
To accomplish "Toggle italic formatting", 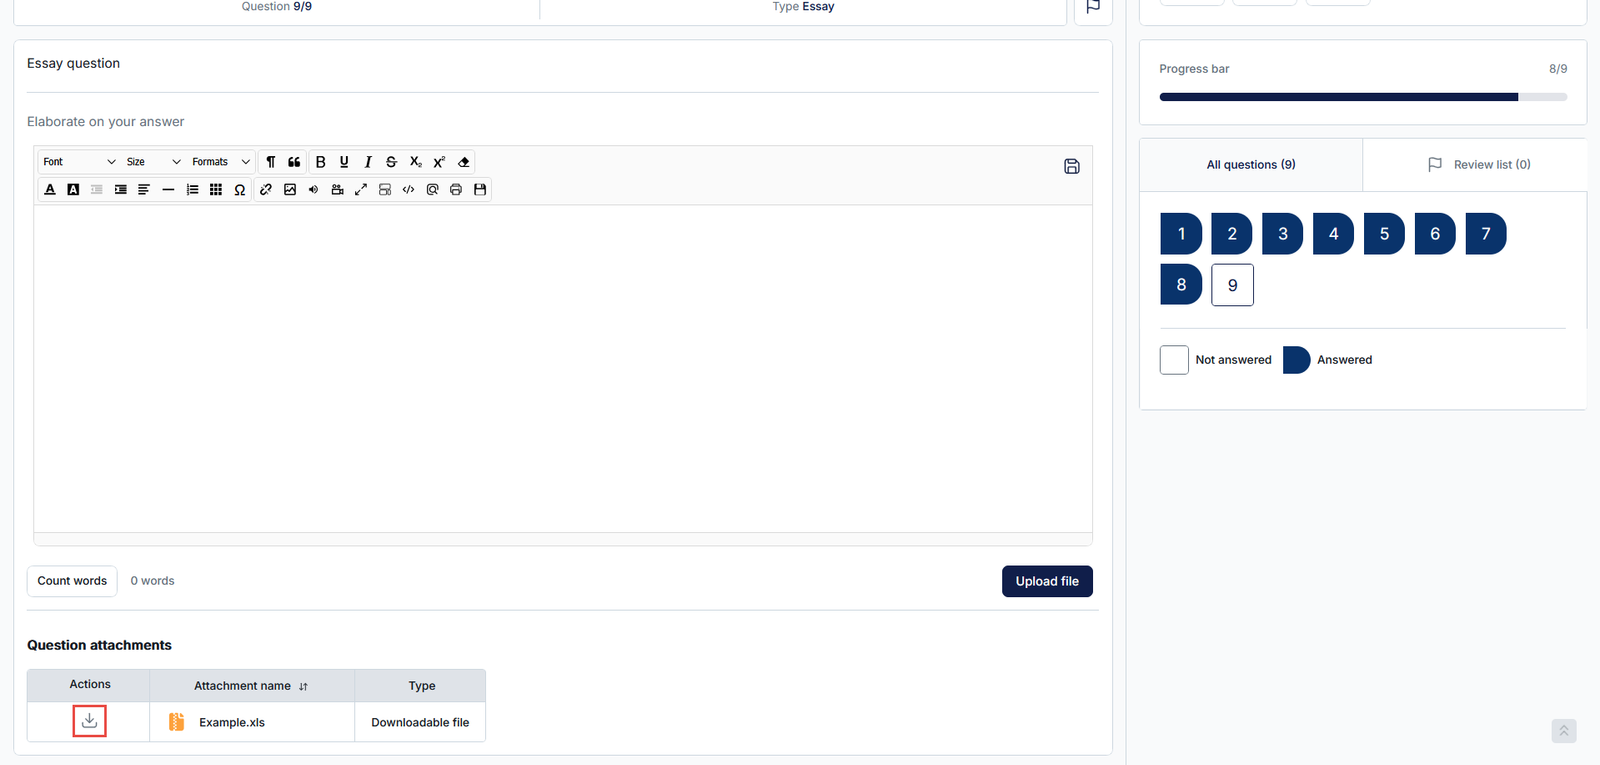I will point(368,162).
